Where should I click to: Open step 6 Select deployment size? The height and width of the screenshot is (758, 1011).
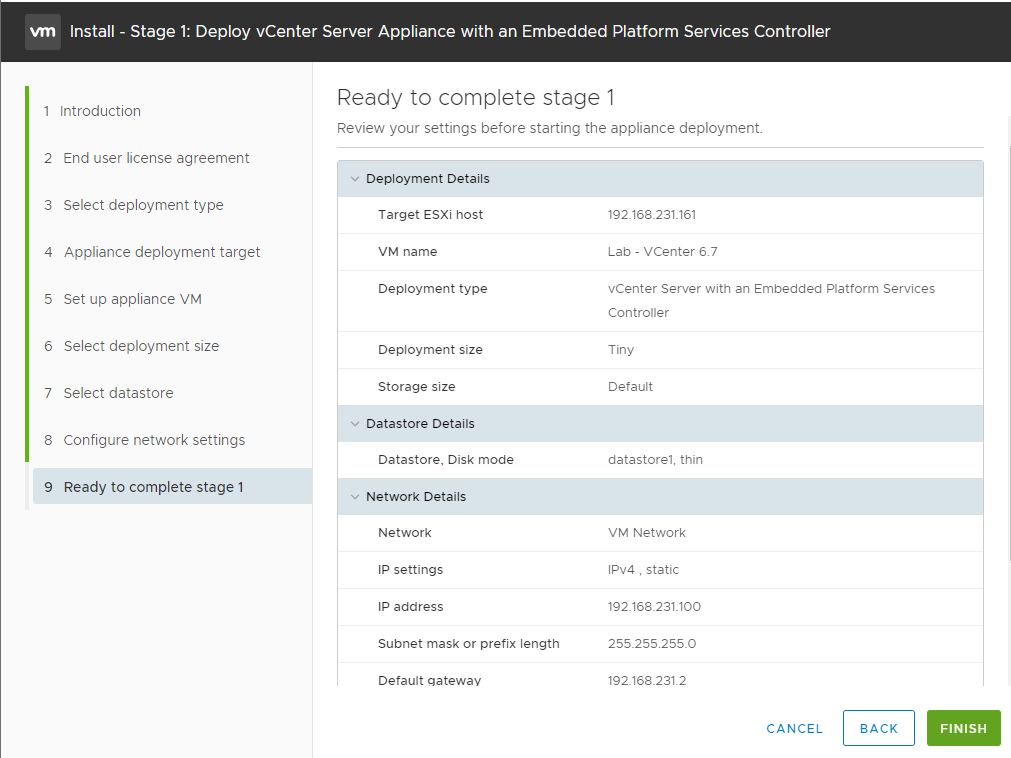132,346
